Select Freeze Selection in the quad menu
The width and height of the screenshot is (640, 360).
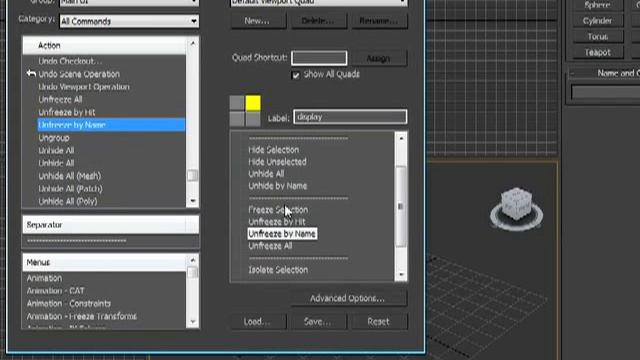tap(278, 210)
